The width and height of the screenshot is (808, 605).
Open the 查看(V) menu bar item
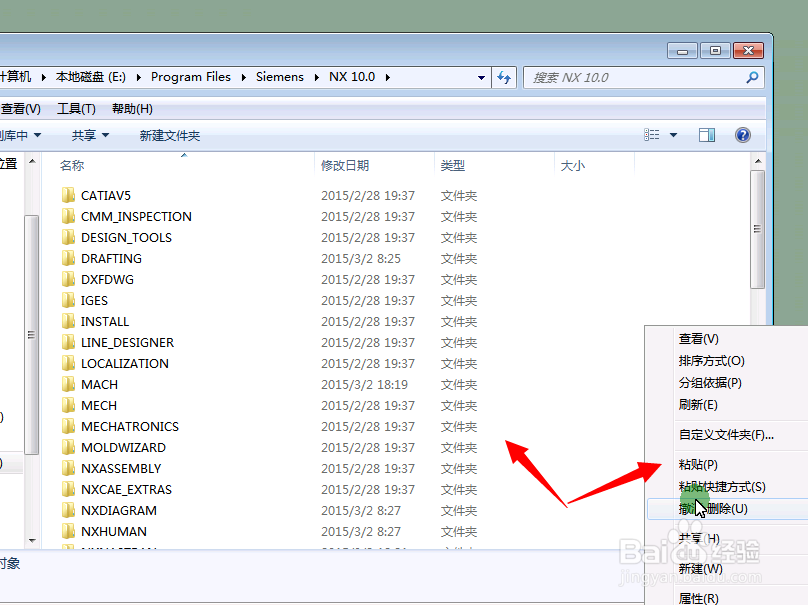click(21, 109)
